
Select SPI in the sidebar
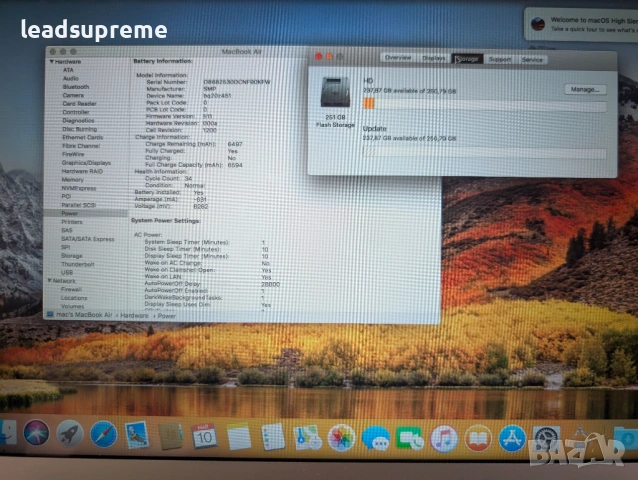coord(66,247)
